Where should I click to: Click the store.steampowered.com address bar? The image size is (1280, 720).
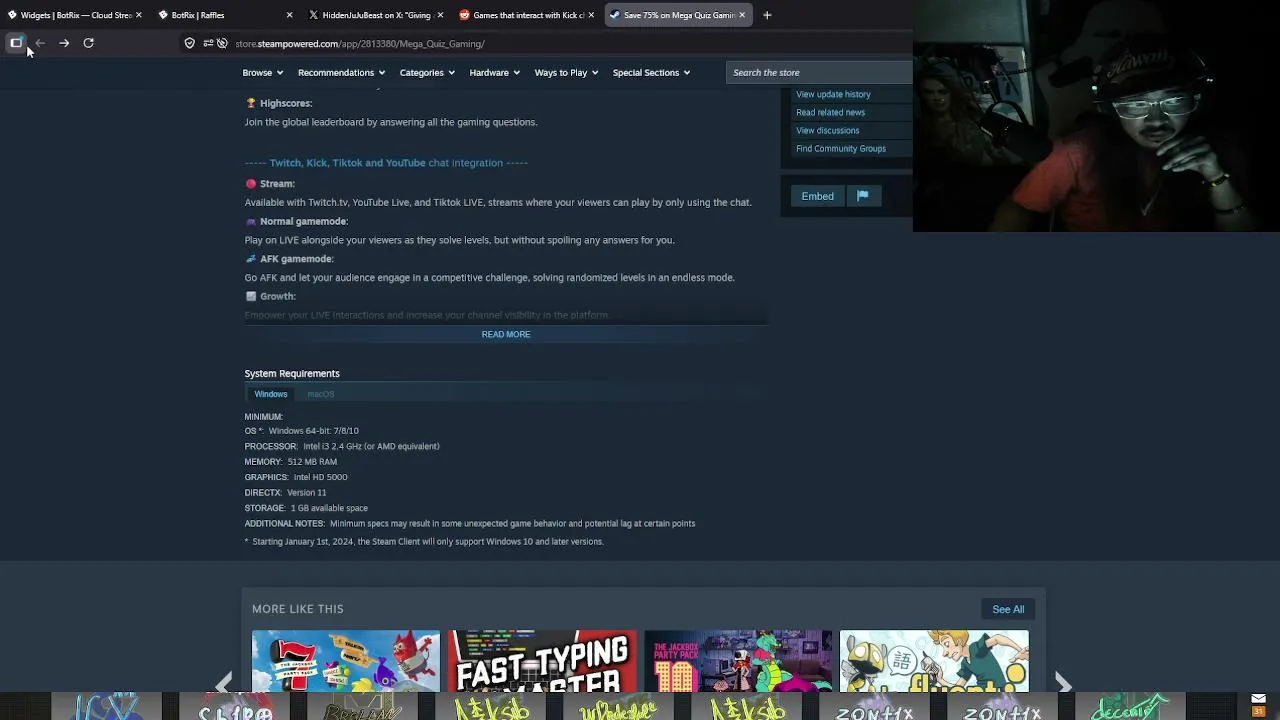[360, 43]
